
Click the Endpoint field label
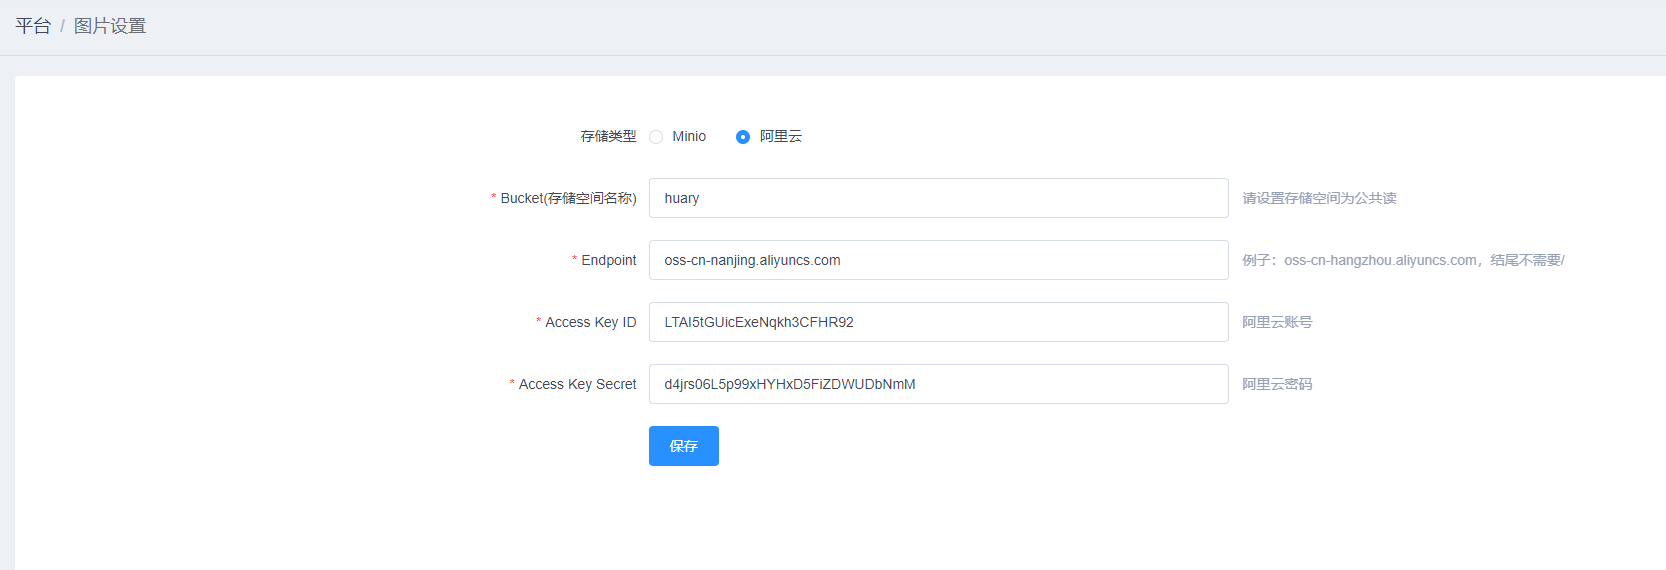click(x=608, y=260)
